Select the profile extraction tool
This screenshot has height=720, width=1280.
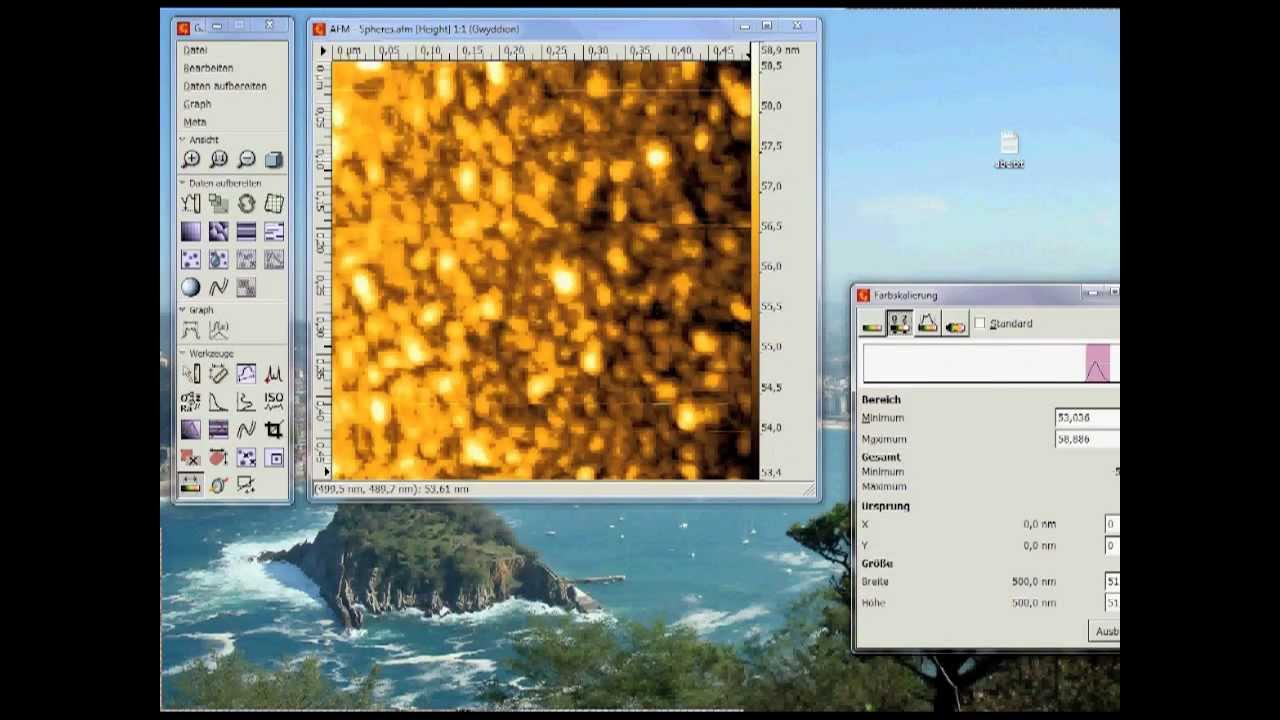(246, 373)
